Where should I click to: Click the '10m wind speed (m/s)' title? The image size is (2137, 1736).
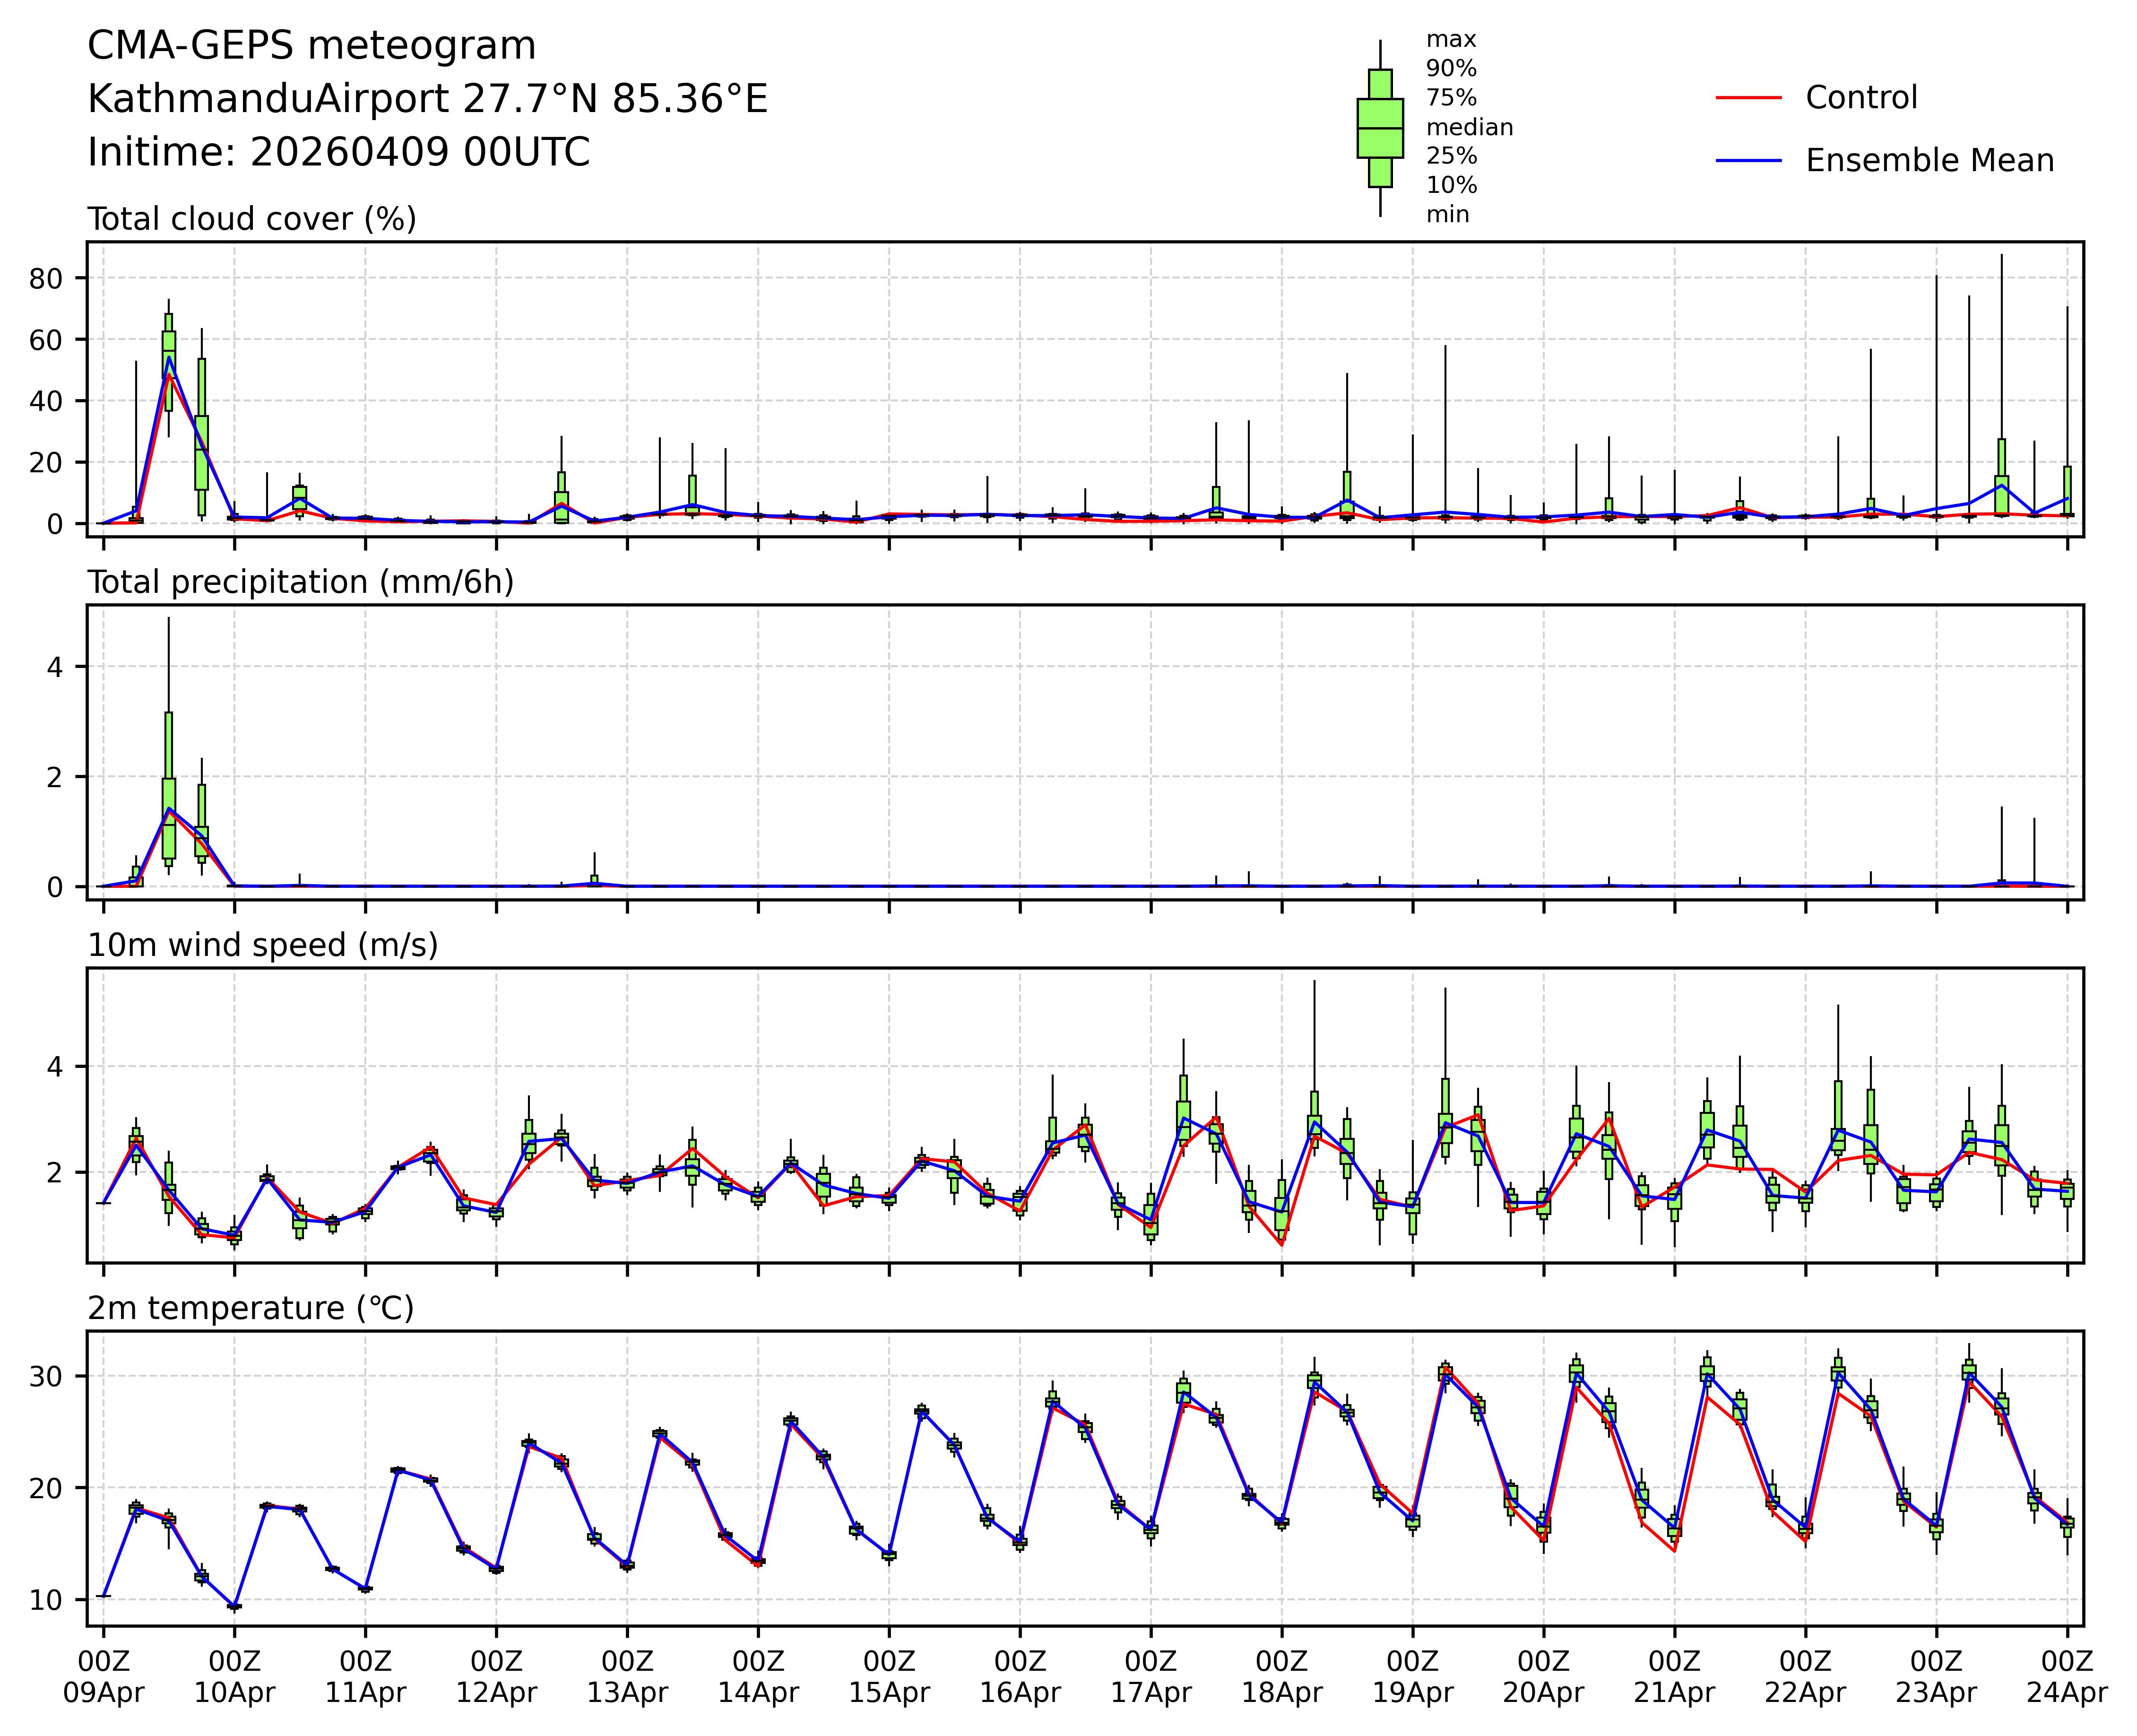point(263,945)
